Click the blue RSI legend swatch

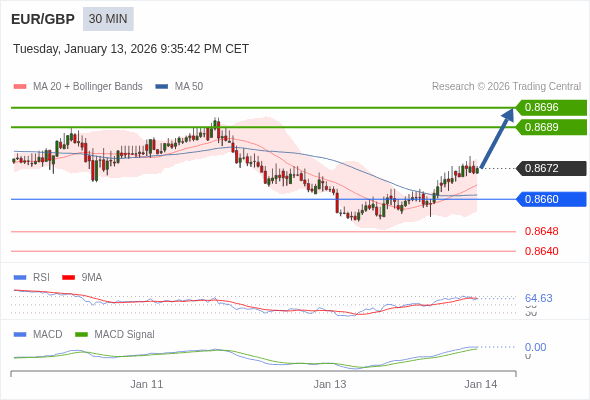coord(20,278)
